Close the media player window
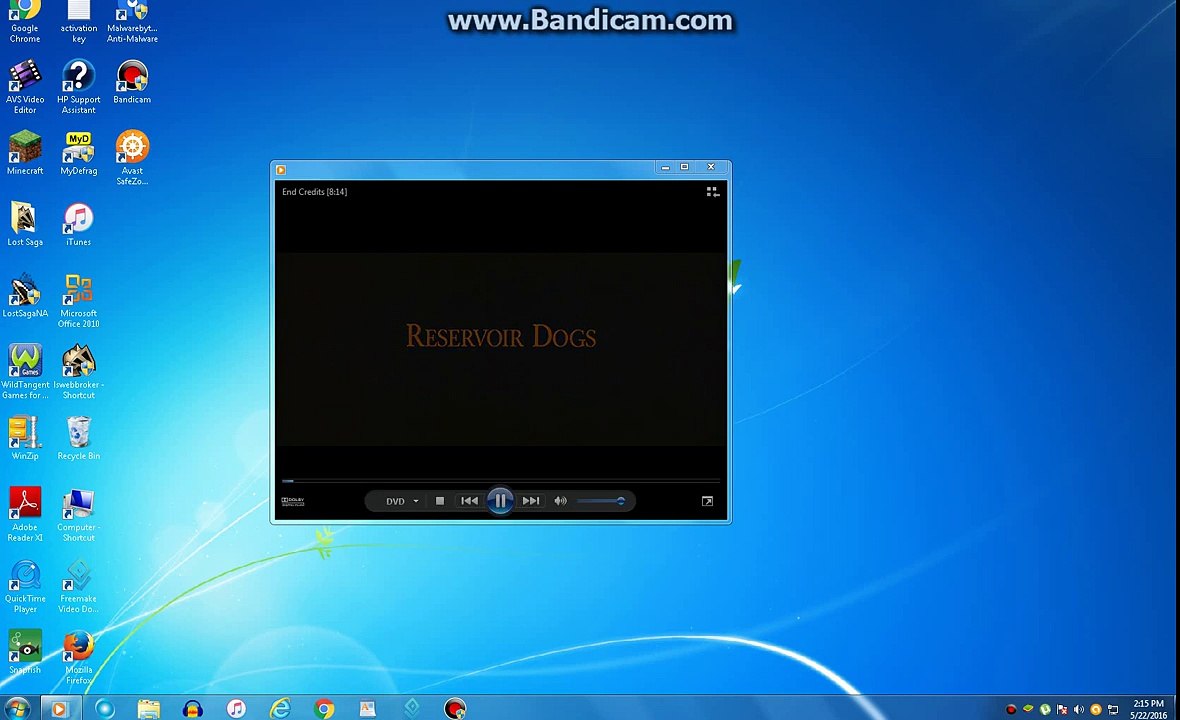The width and height of the screenshot is (1180, 720). coord(711,167)
